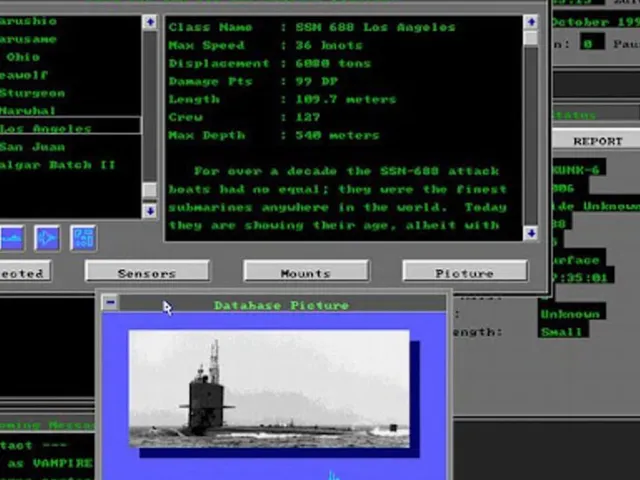The width and height of the screenshot is (640, 480).
Task: Select the facilities category icon
Action: (x=83, y=238)
